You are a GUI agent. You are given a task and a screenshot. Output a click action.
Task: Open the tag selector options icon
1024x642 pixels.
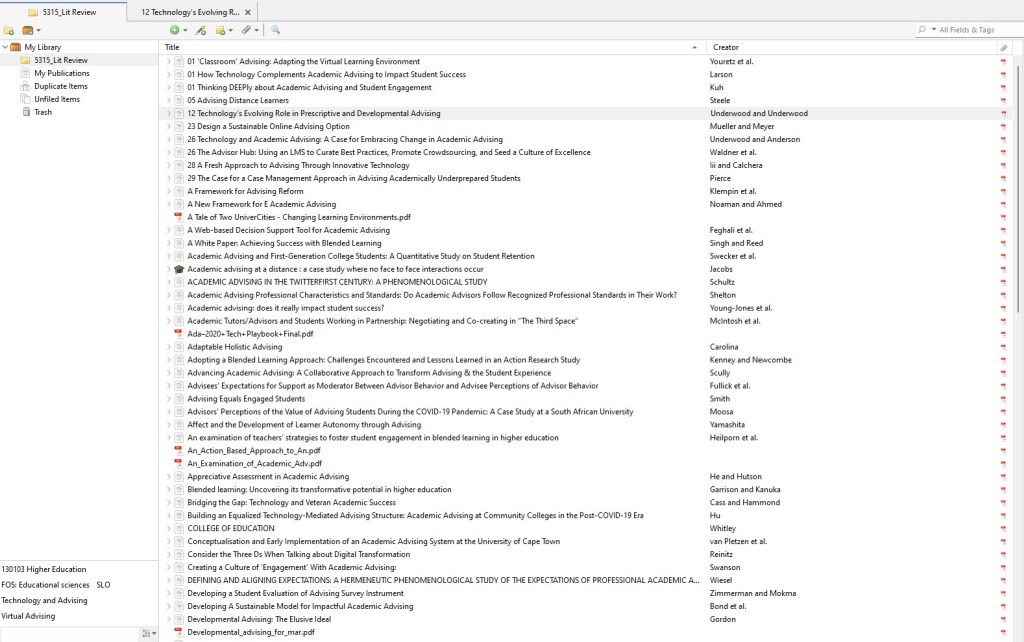(x=148, y=633)
